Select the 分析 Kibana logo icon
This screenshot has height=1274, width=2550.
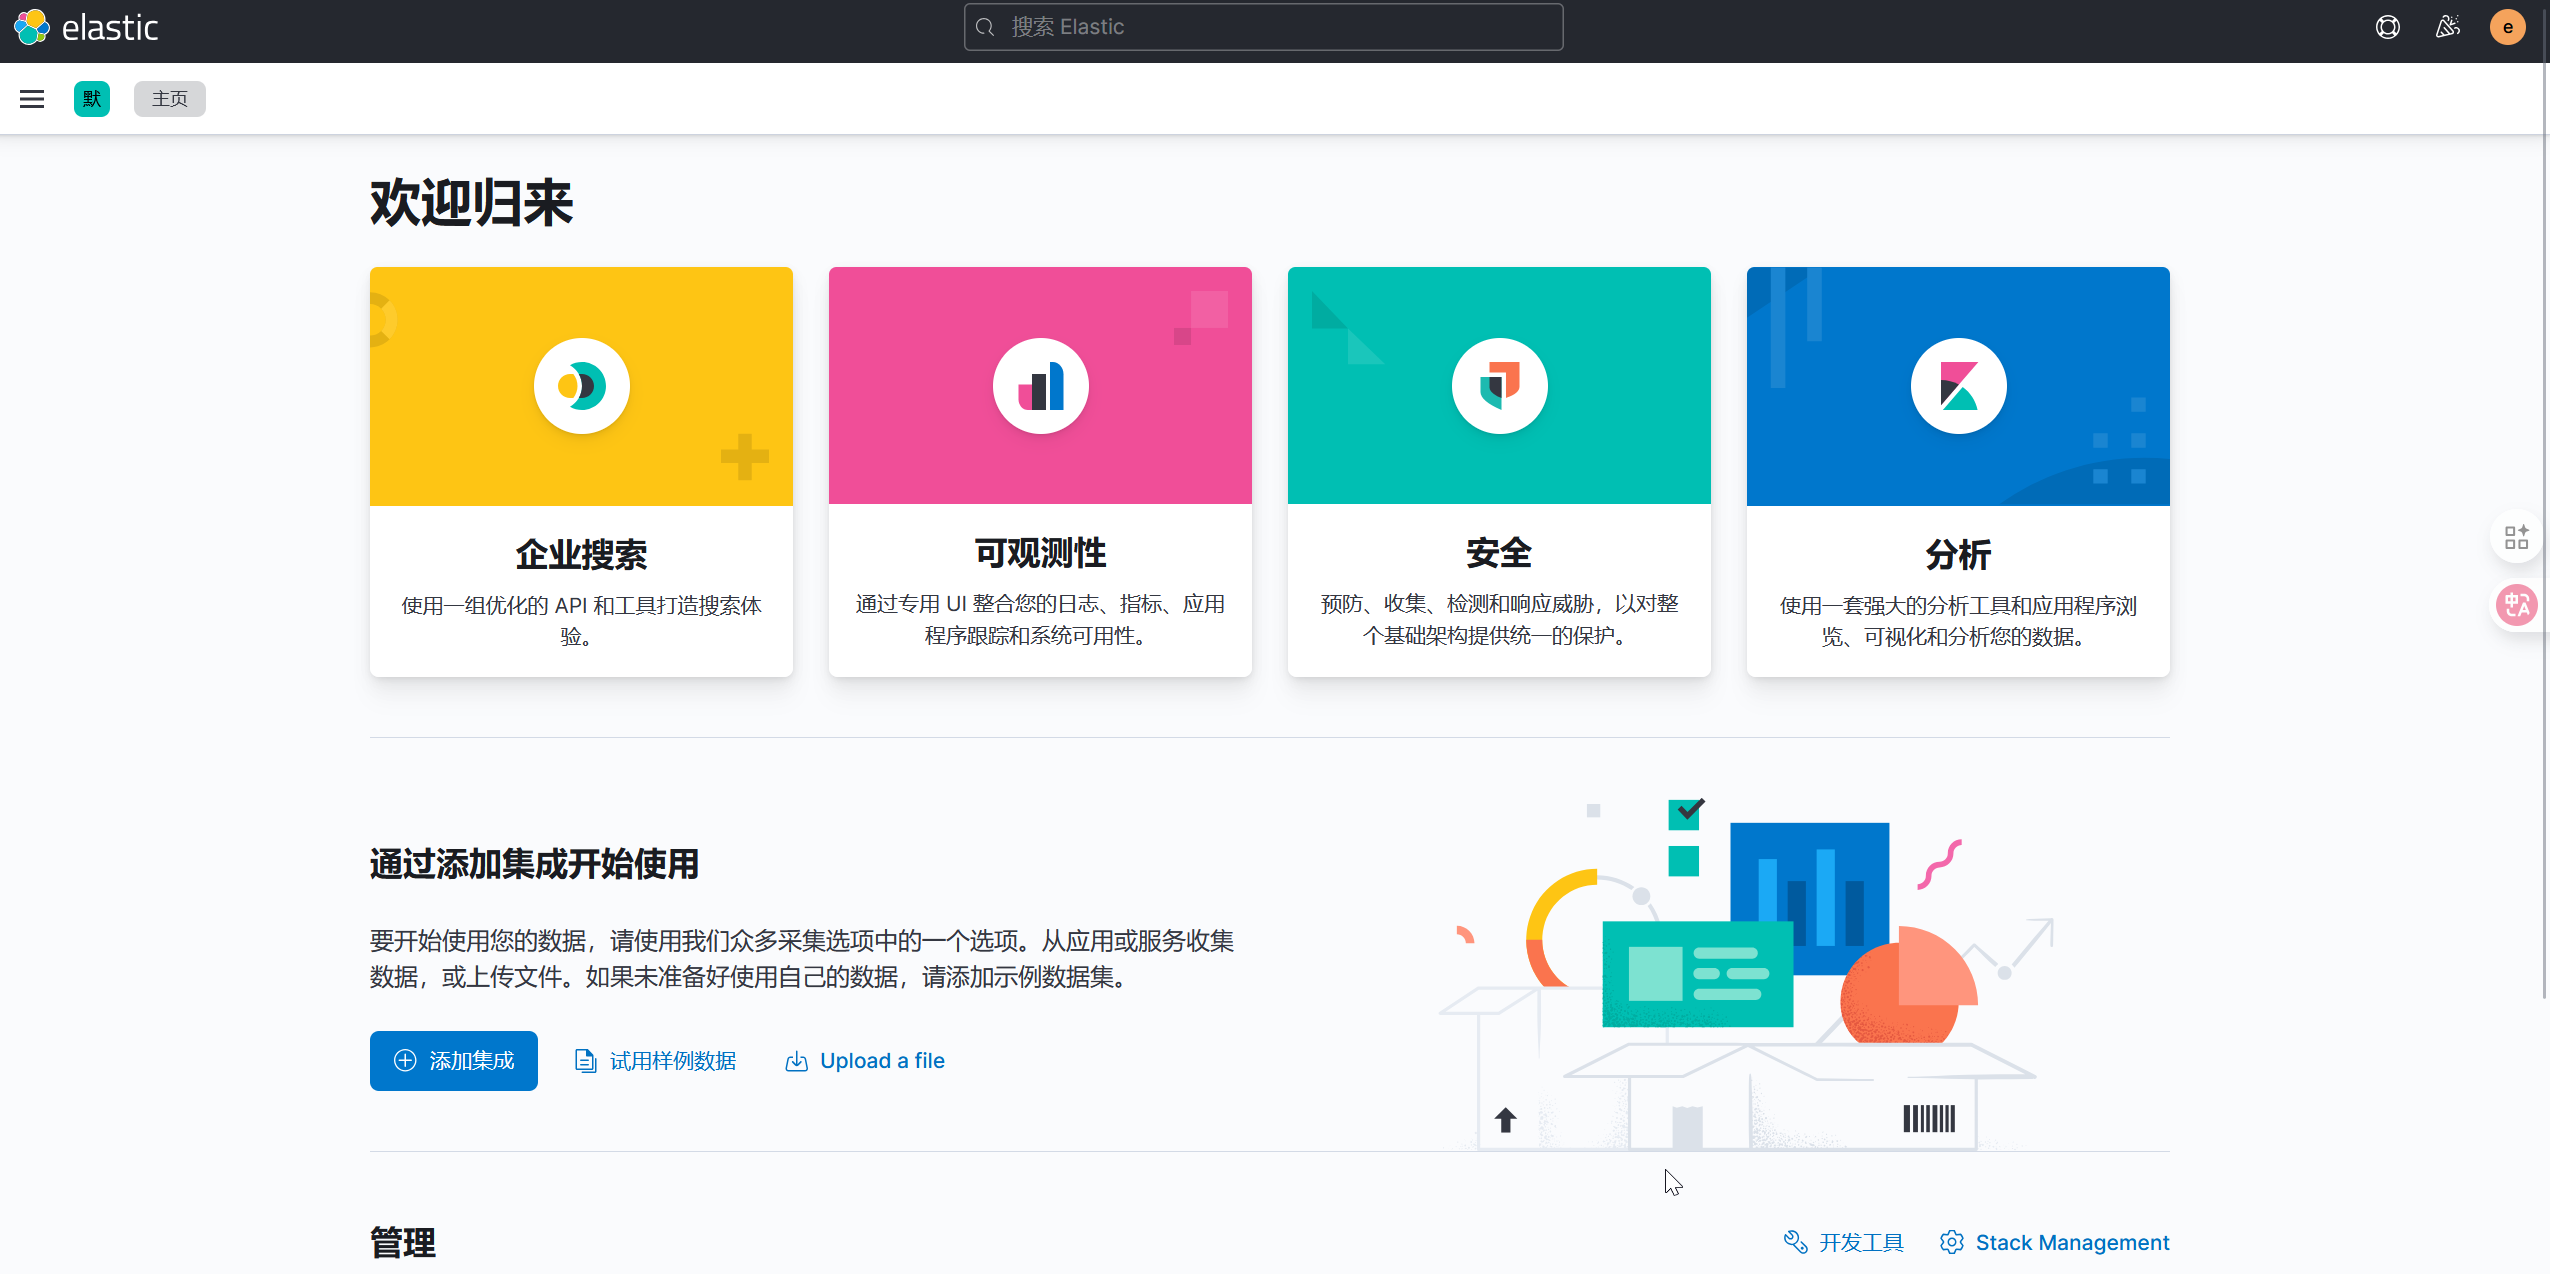[x=1957, y=385]
